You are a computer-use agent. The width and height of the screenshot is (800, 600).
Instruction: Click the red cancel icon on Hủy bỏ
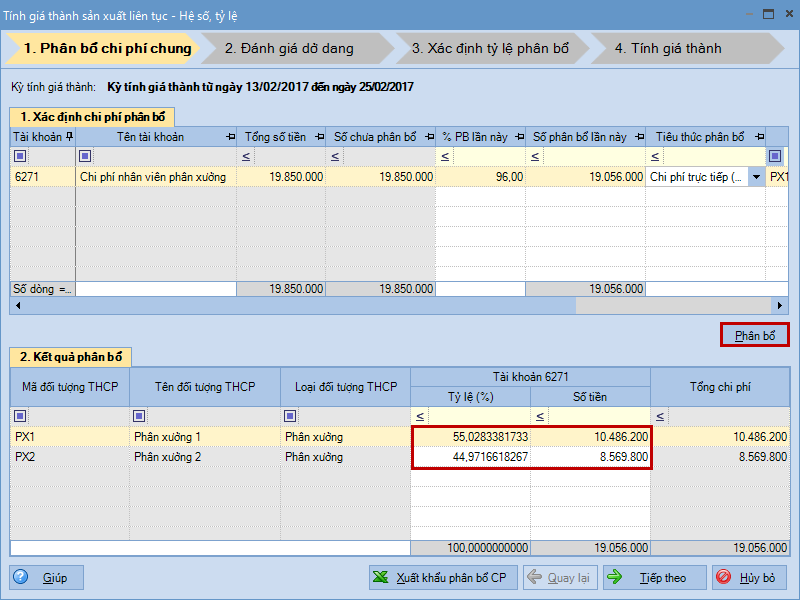[x=724, y=577]
